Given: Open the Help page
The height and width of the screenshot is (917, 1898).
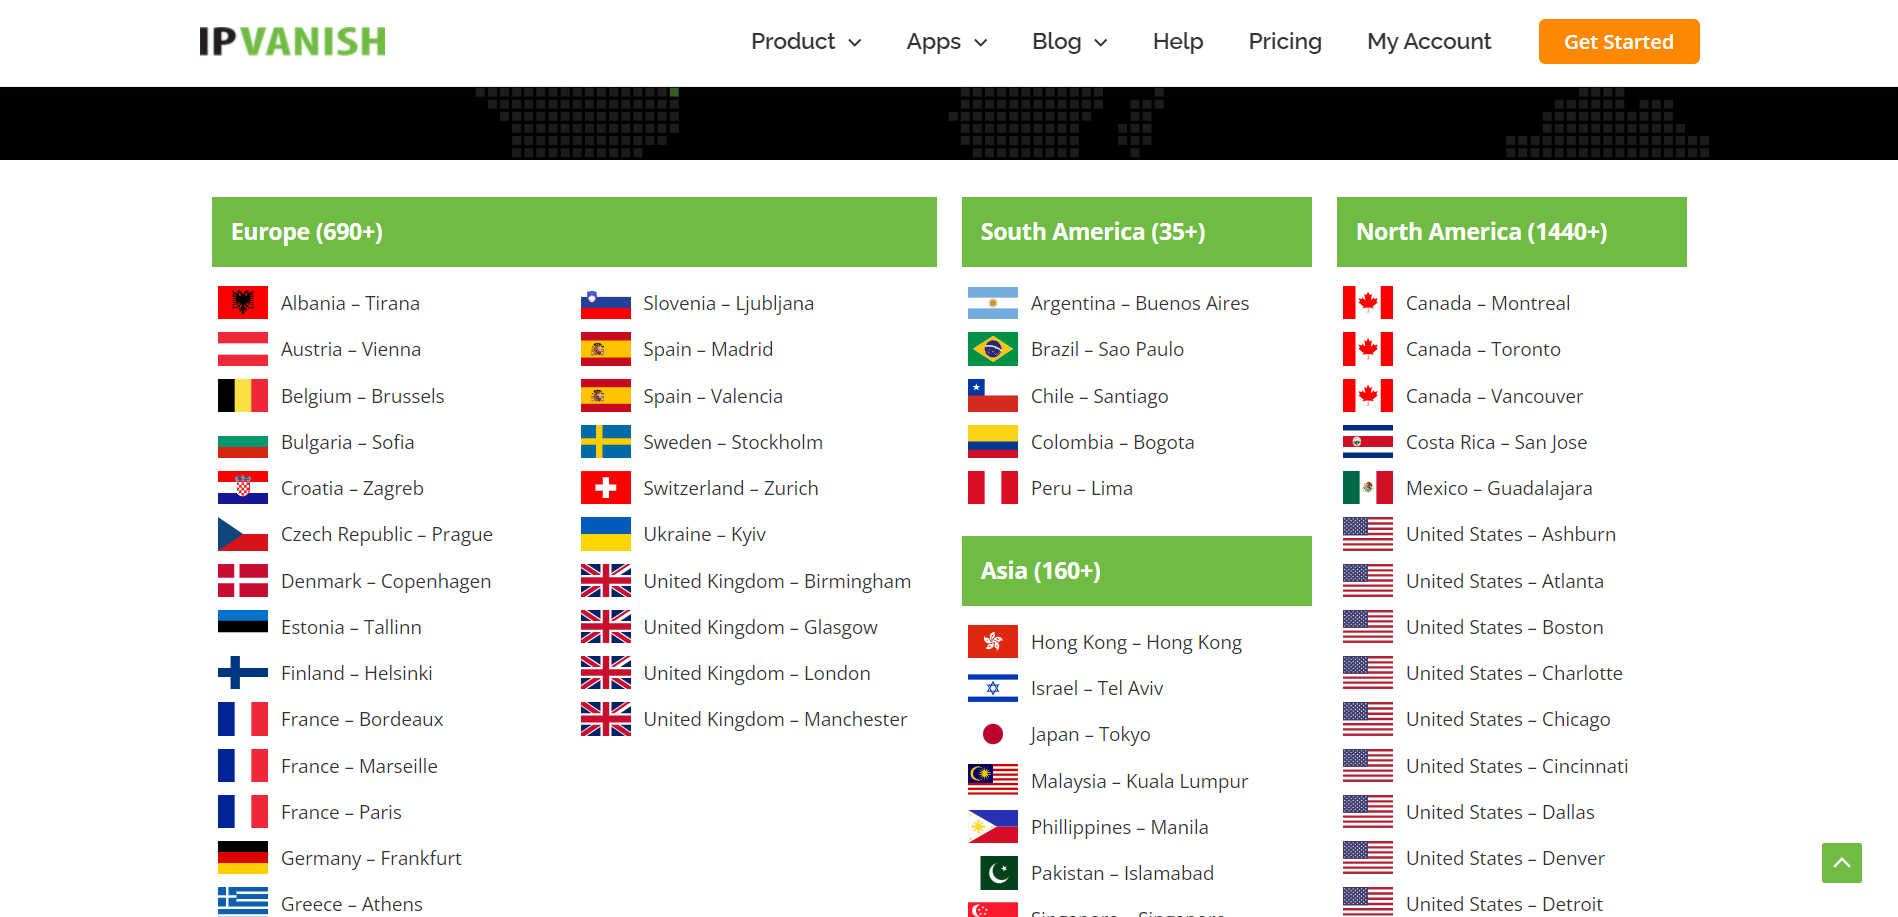Looking at the screenshot, I should pyautogui.click(x=1177, y=41).
